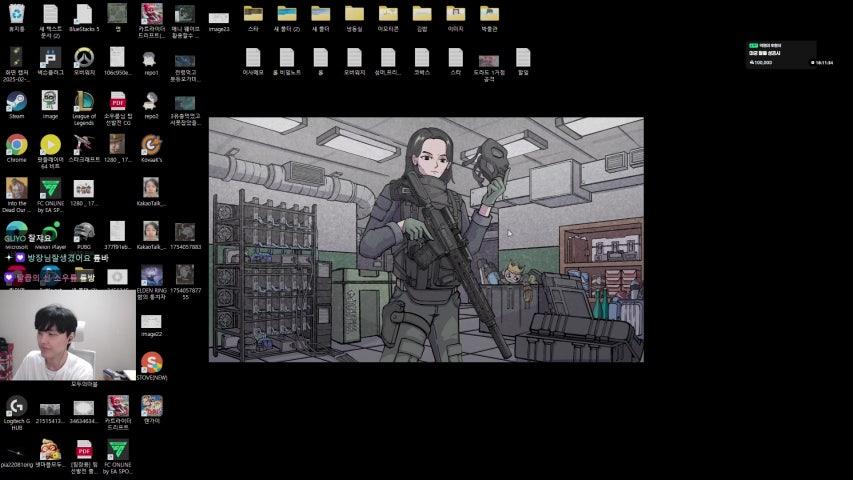Select the 21515413 image file
Viewport: 853px width, 480px height.
[51, 413]
